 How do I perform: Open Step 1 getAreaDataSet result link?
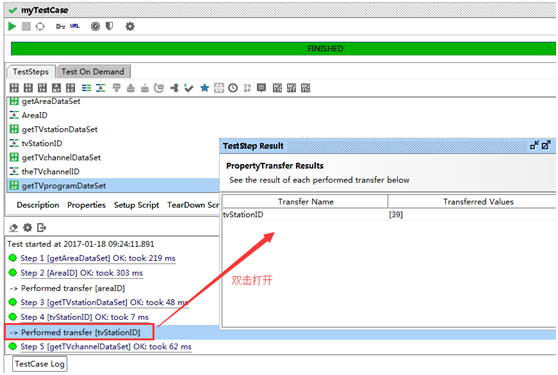pos(98,258)
